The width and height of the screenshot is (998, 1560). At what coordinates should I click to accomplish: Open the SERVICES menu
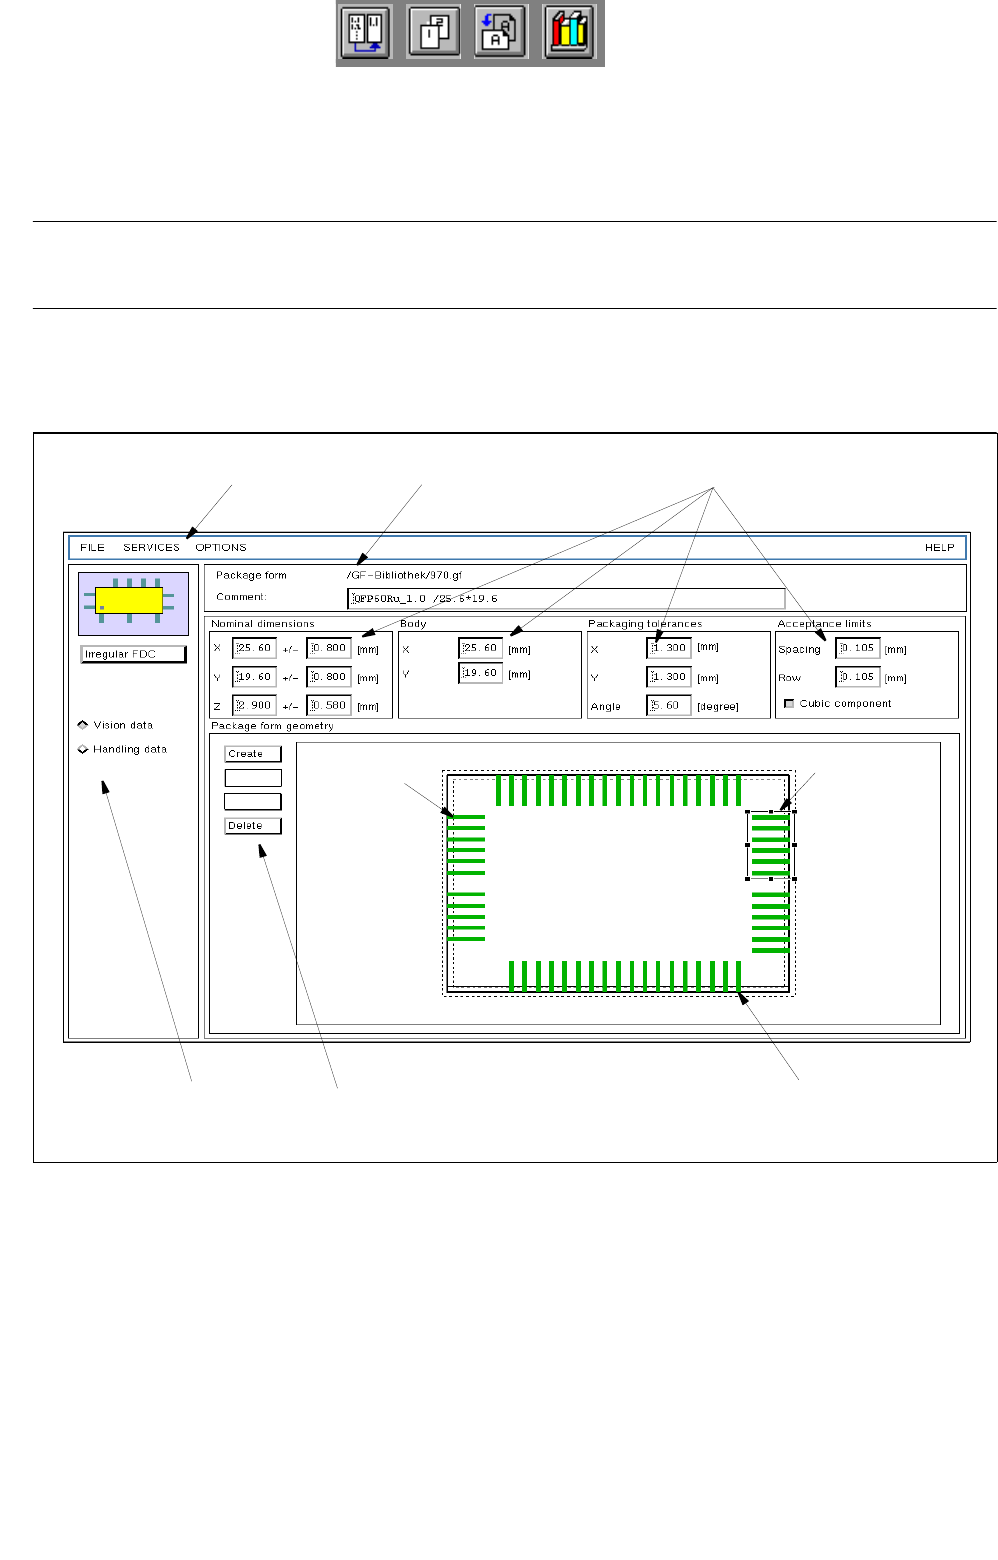[151, 548]
